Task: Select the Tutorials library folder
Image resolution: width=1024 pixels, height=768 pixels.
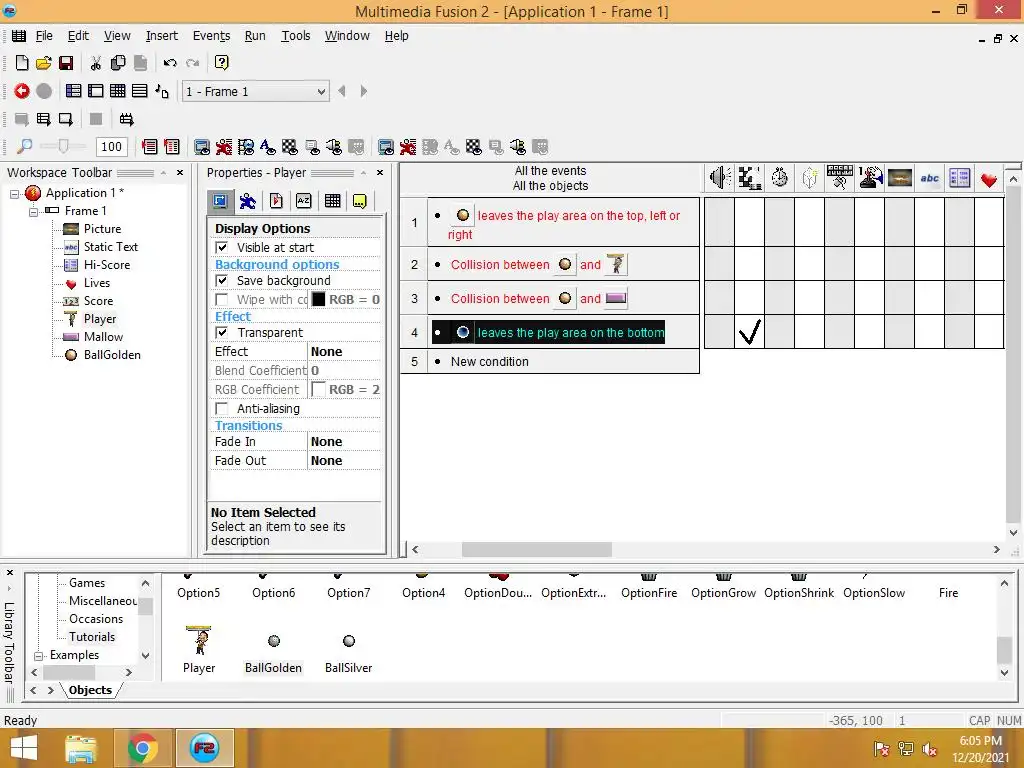Action: [x=92, y=637]
